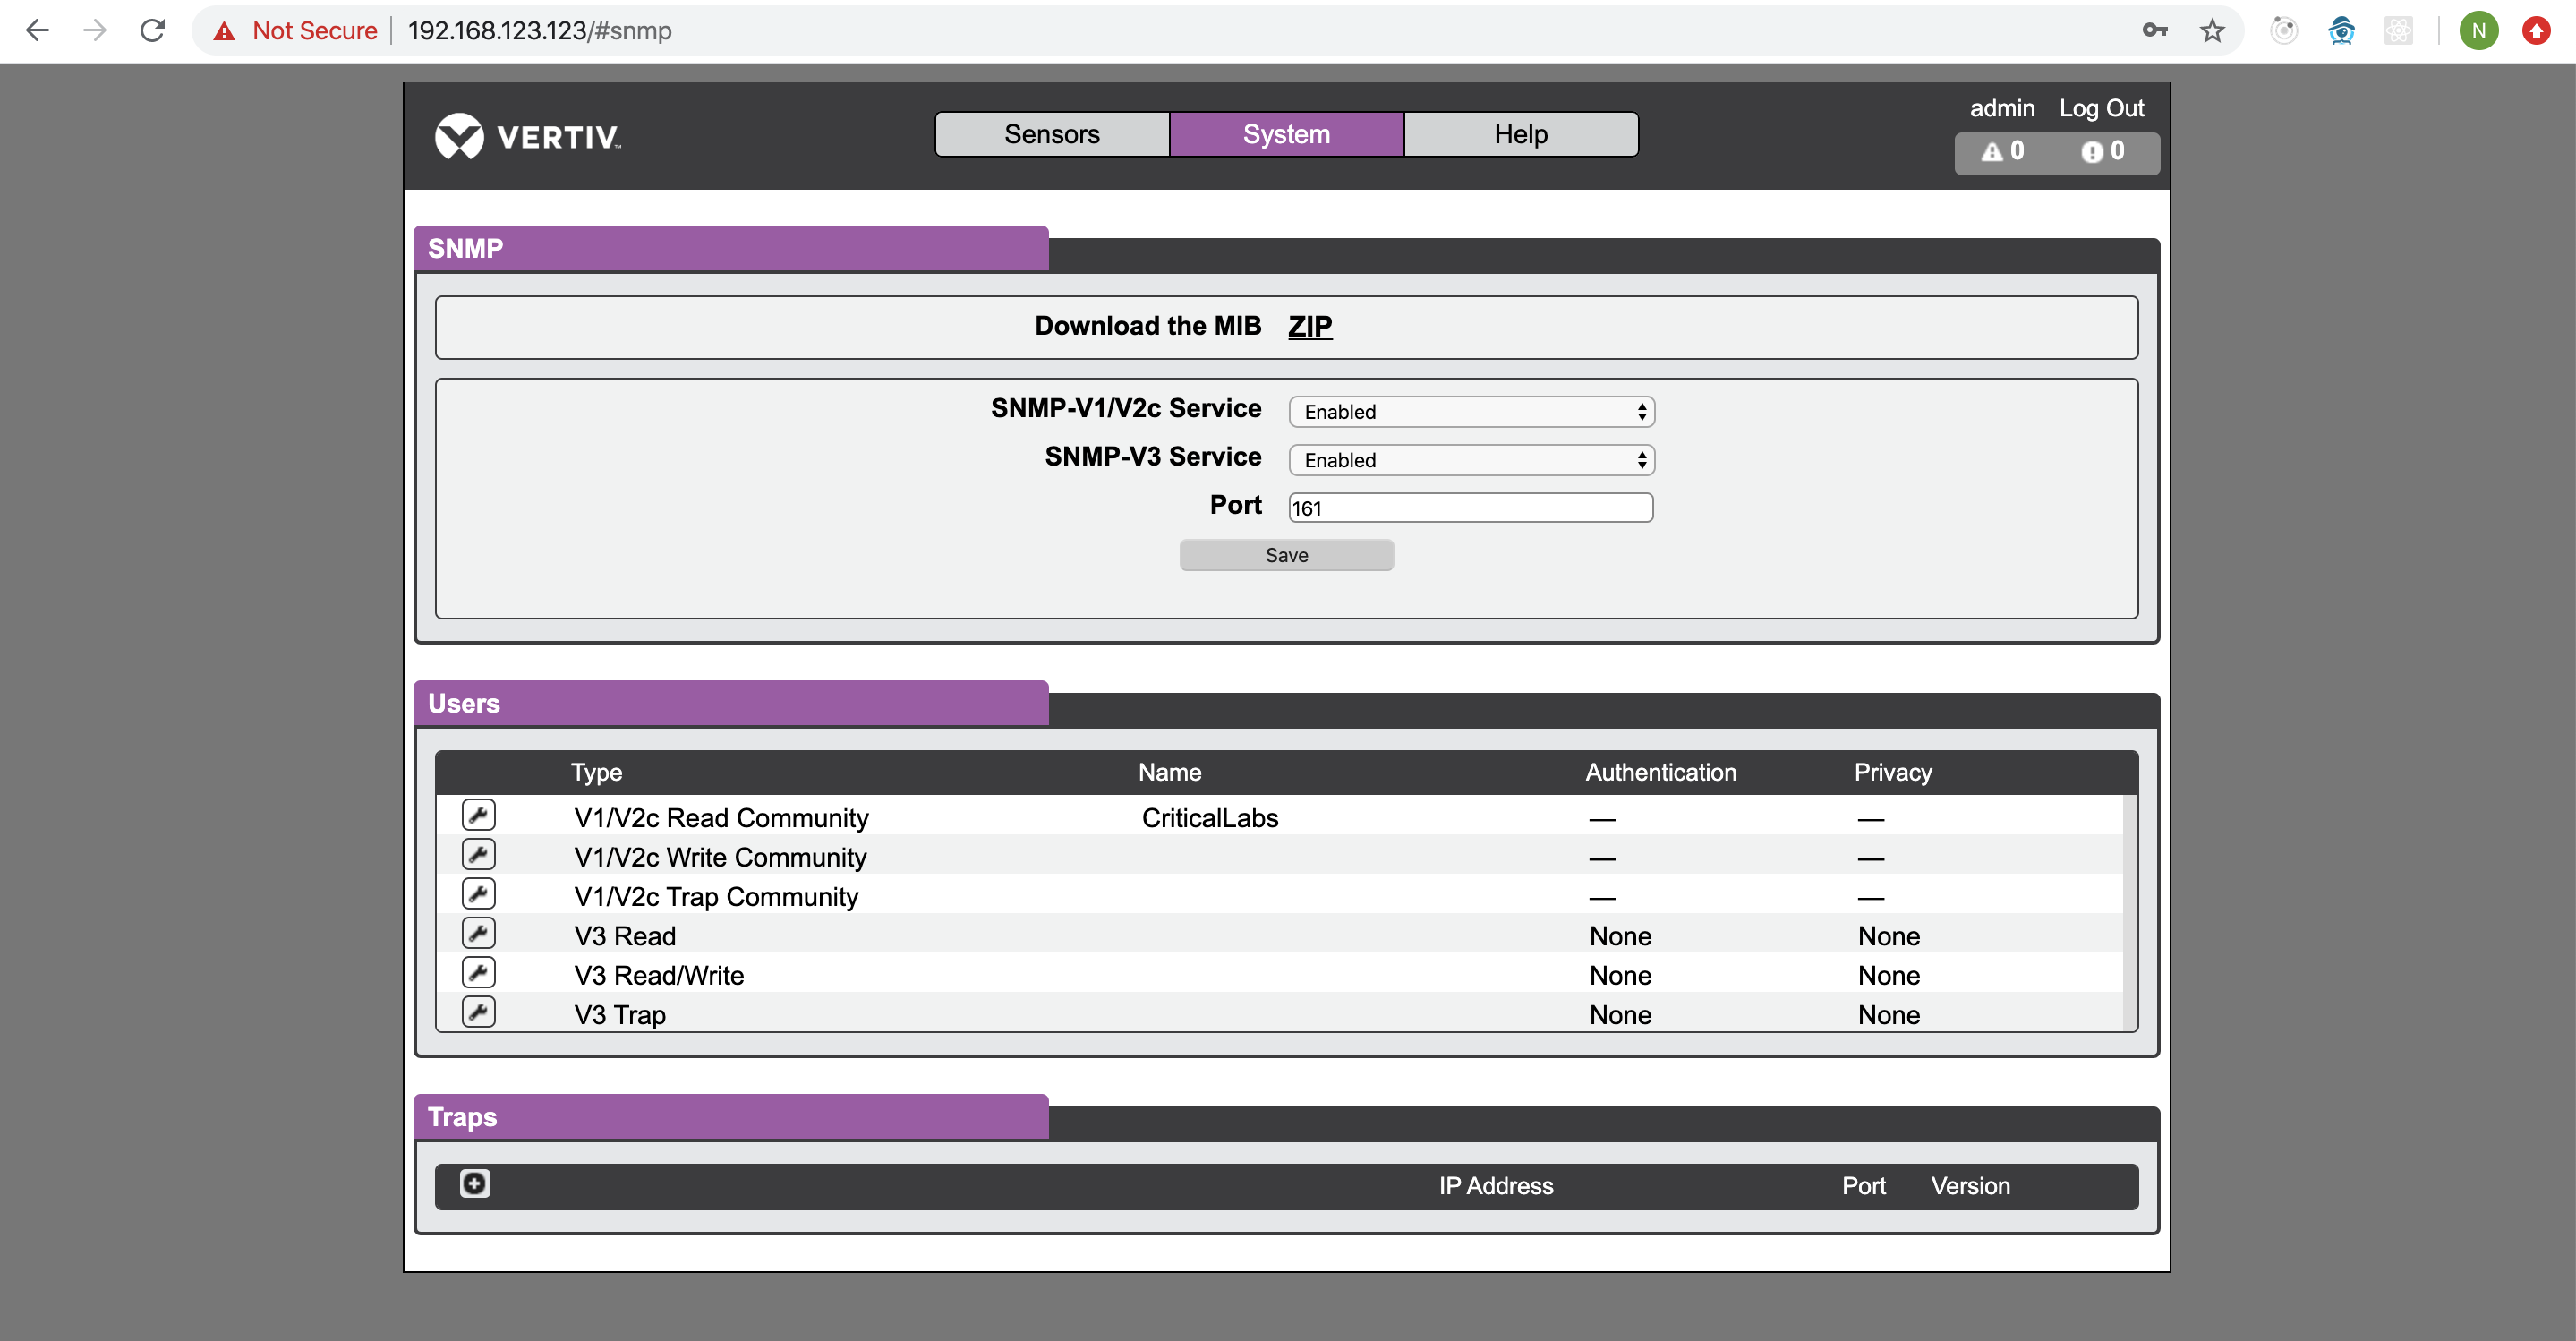Open SNMP-V1/V2c Service dropdown
Image resolution: width=2576 pixels, height=1341 pixels.
pyautogui.click(x=1471, y=412)
